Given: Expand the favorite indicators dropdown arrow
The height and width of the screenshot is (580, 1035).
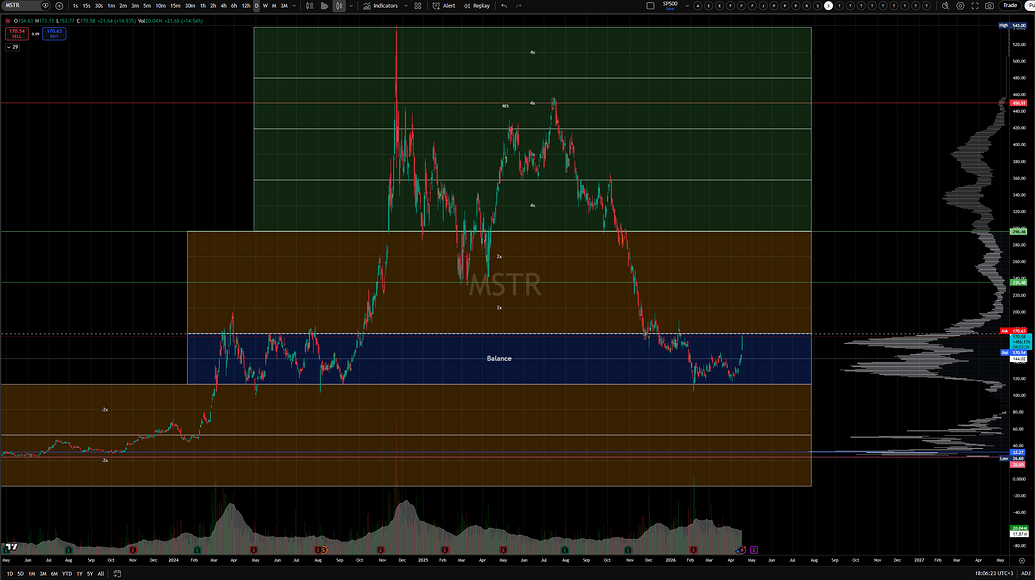Looking at the screenshot, I should point(406,5).
